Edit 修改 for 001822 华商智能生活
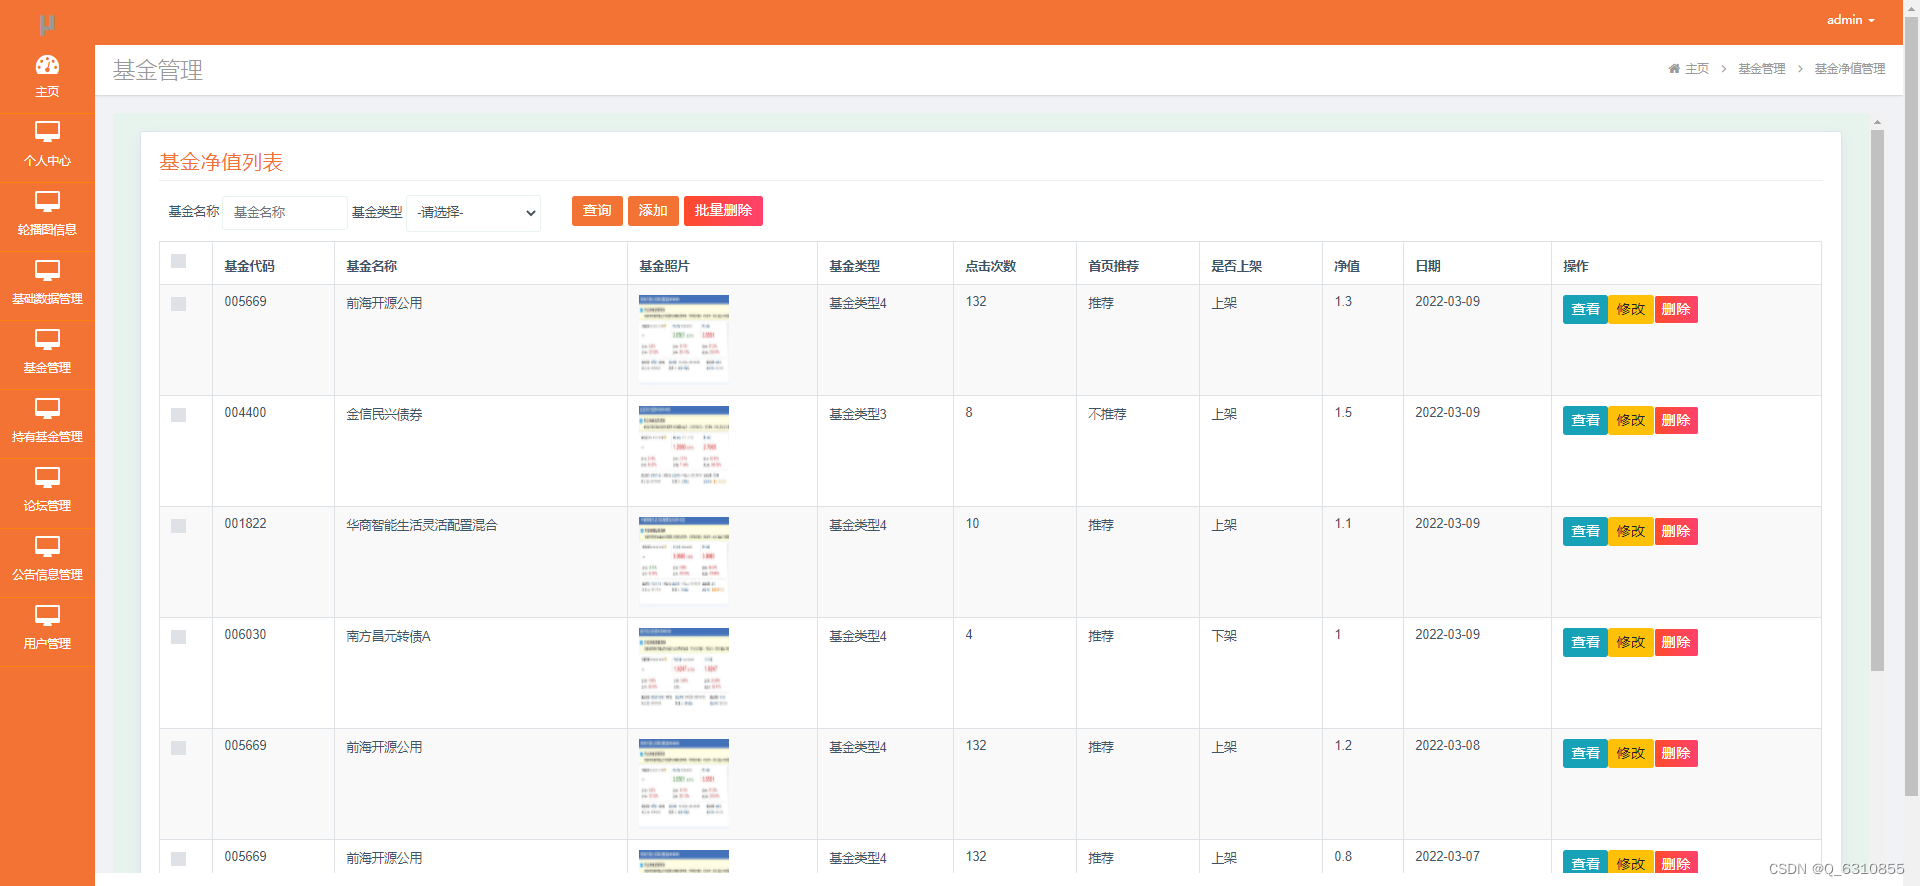 (1631, 532)
